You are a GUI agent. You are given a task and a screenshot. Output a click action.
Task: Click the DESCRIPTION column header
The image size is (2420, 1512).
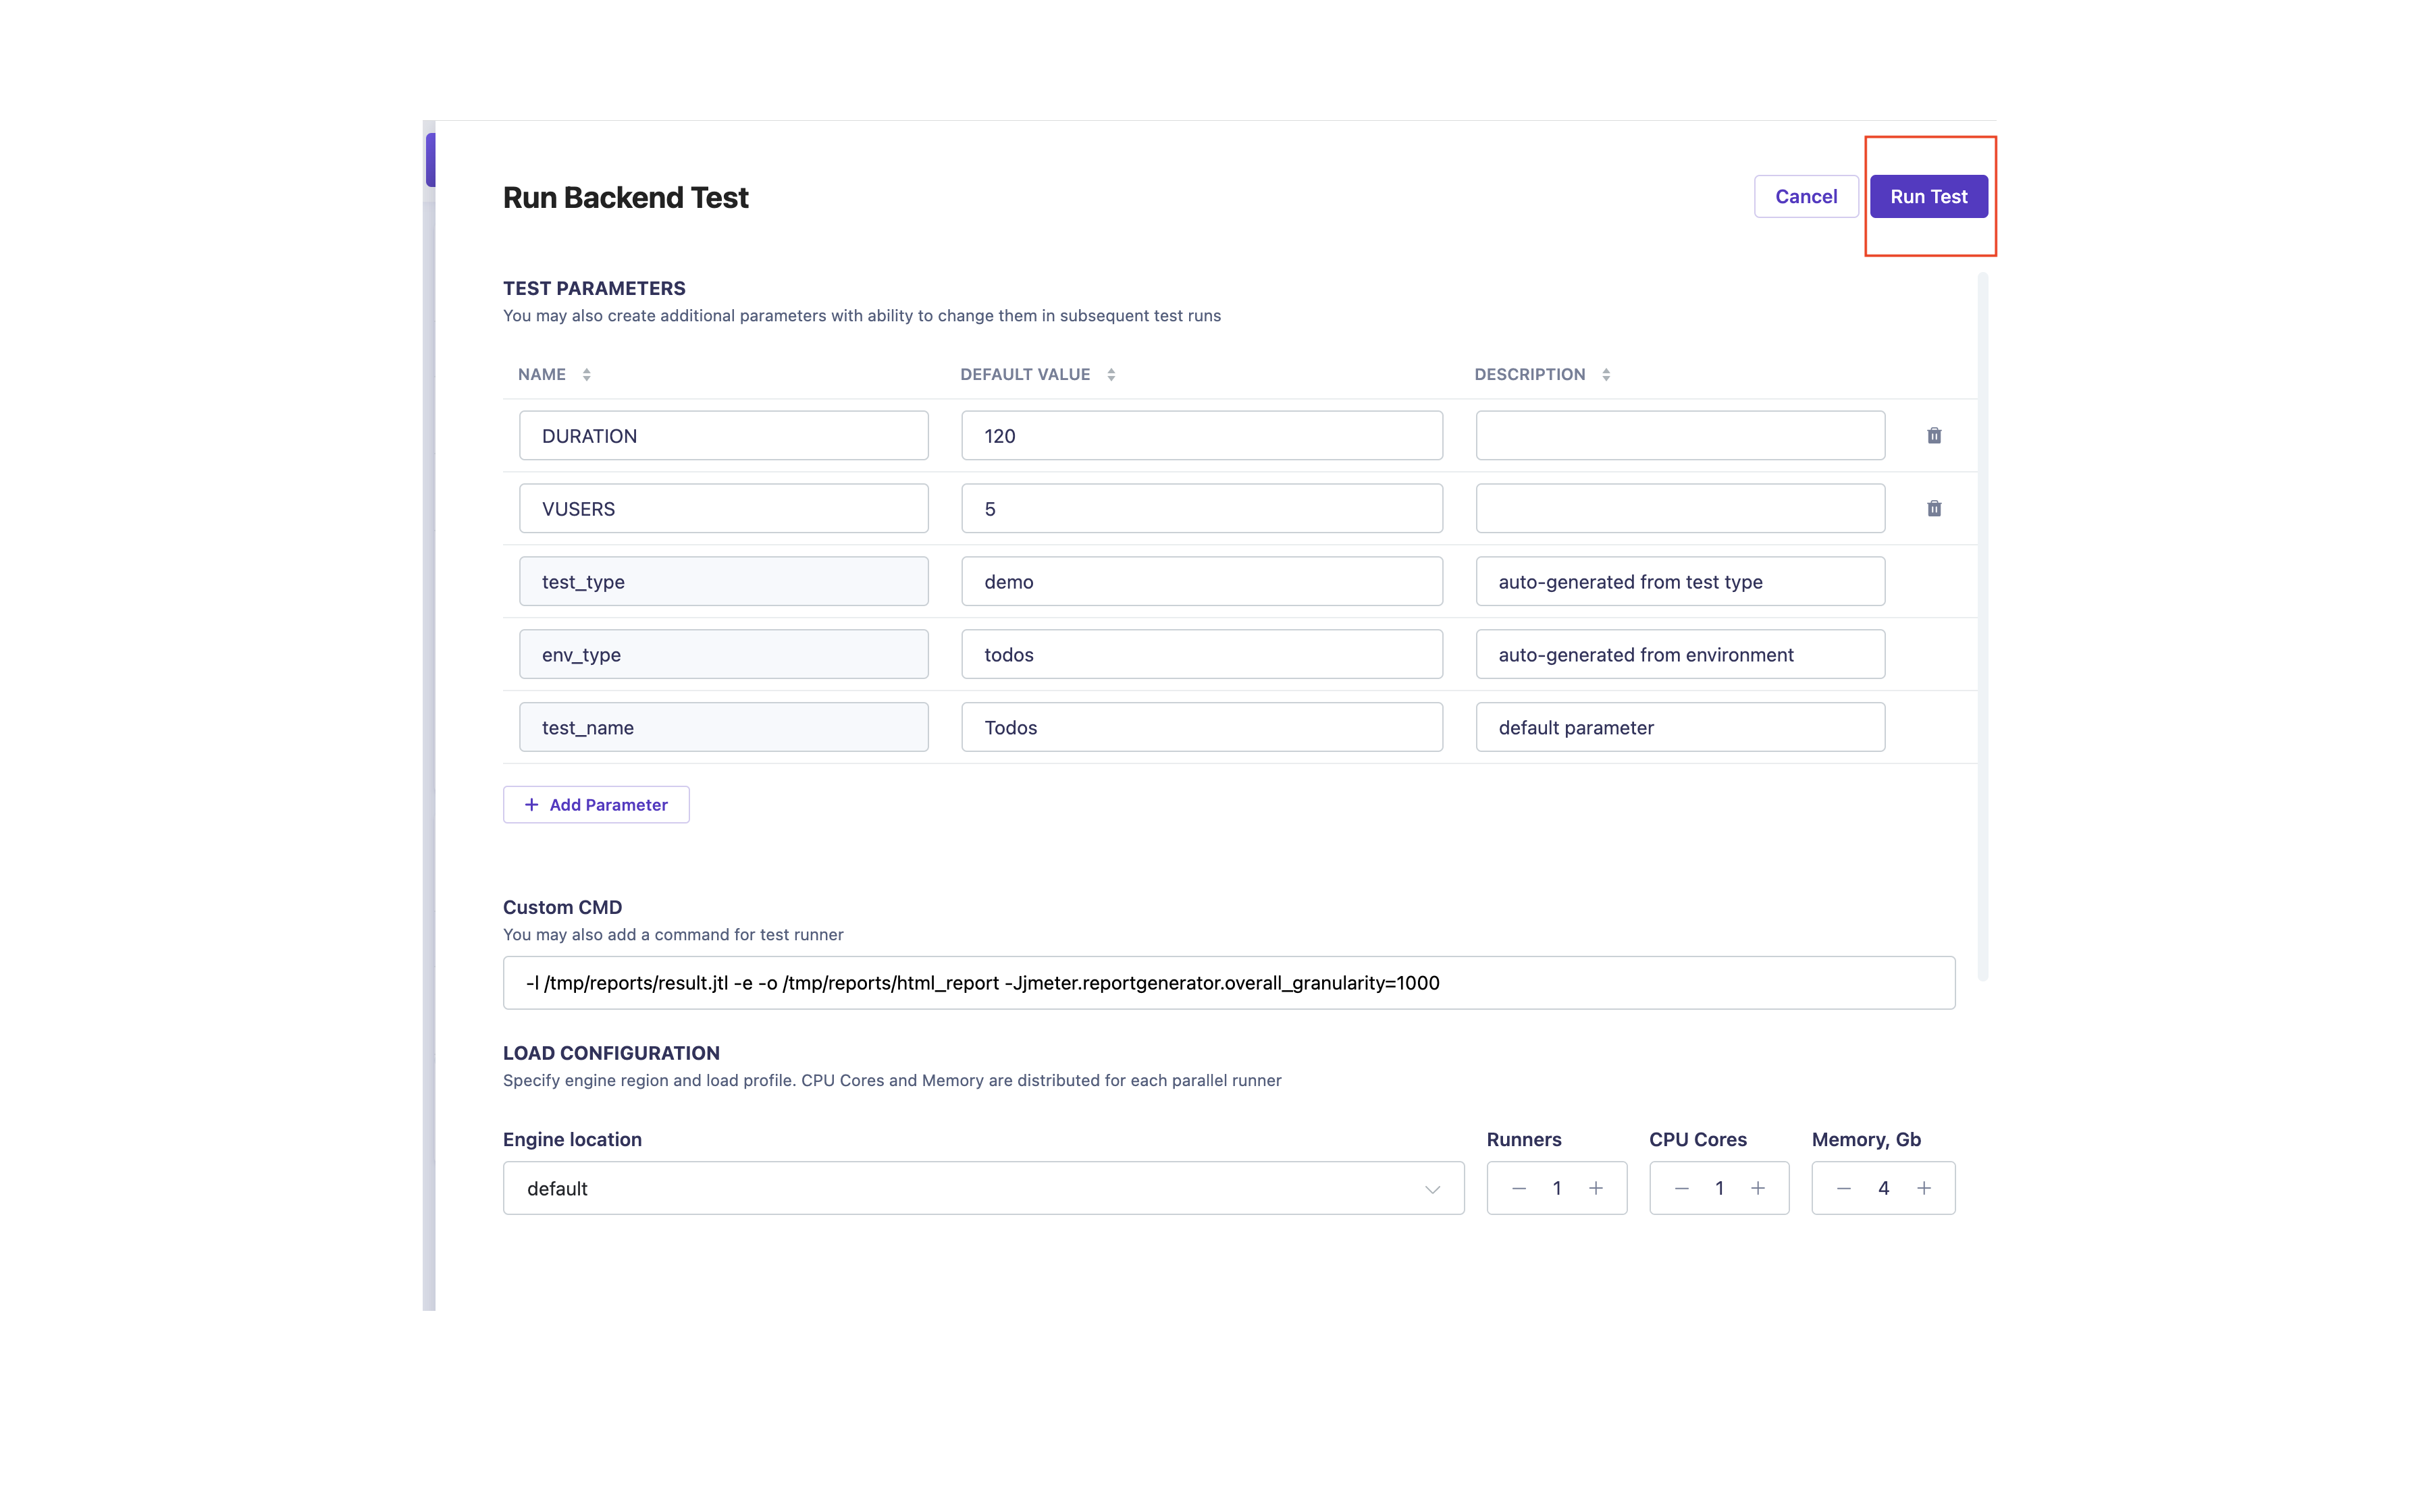(x=1530, y=374)
